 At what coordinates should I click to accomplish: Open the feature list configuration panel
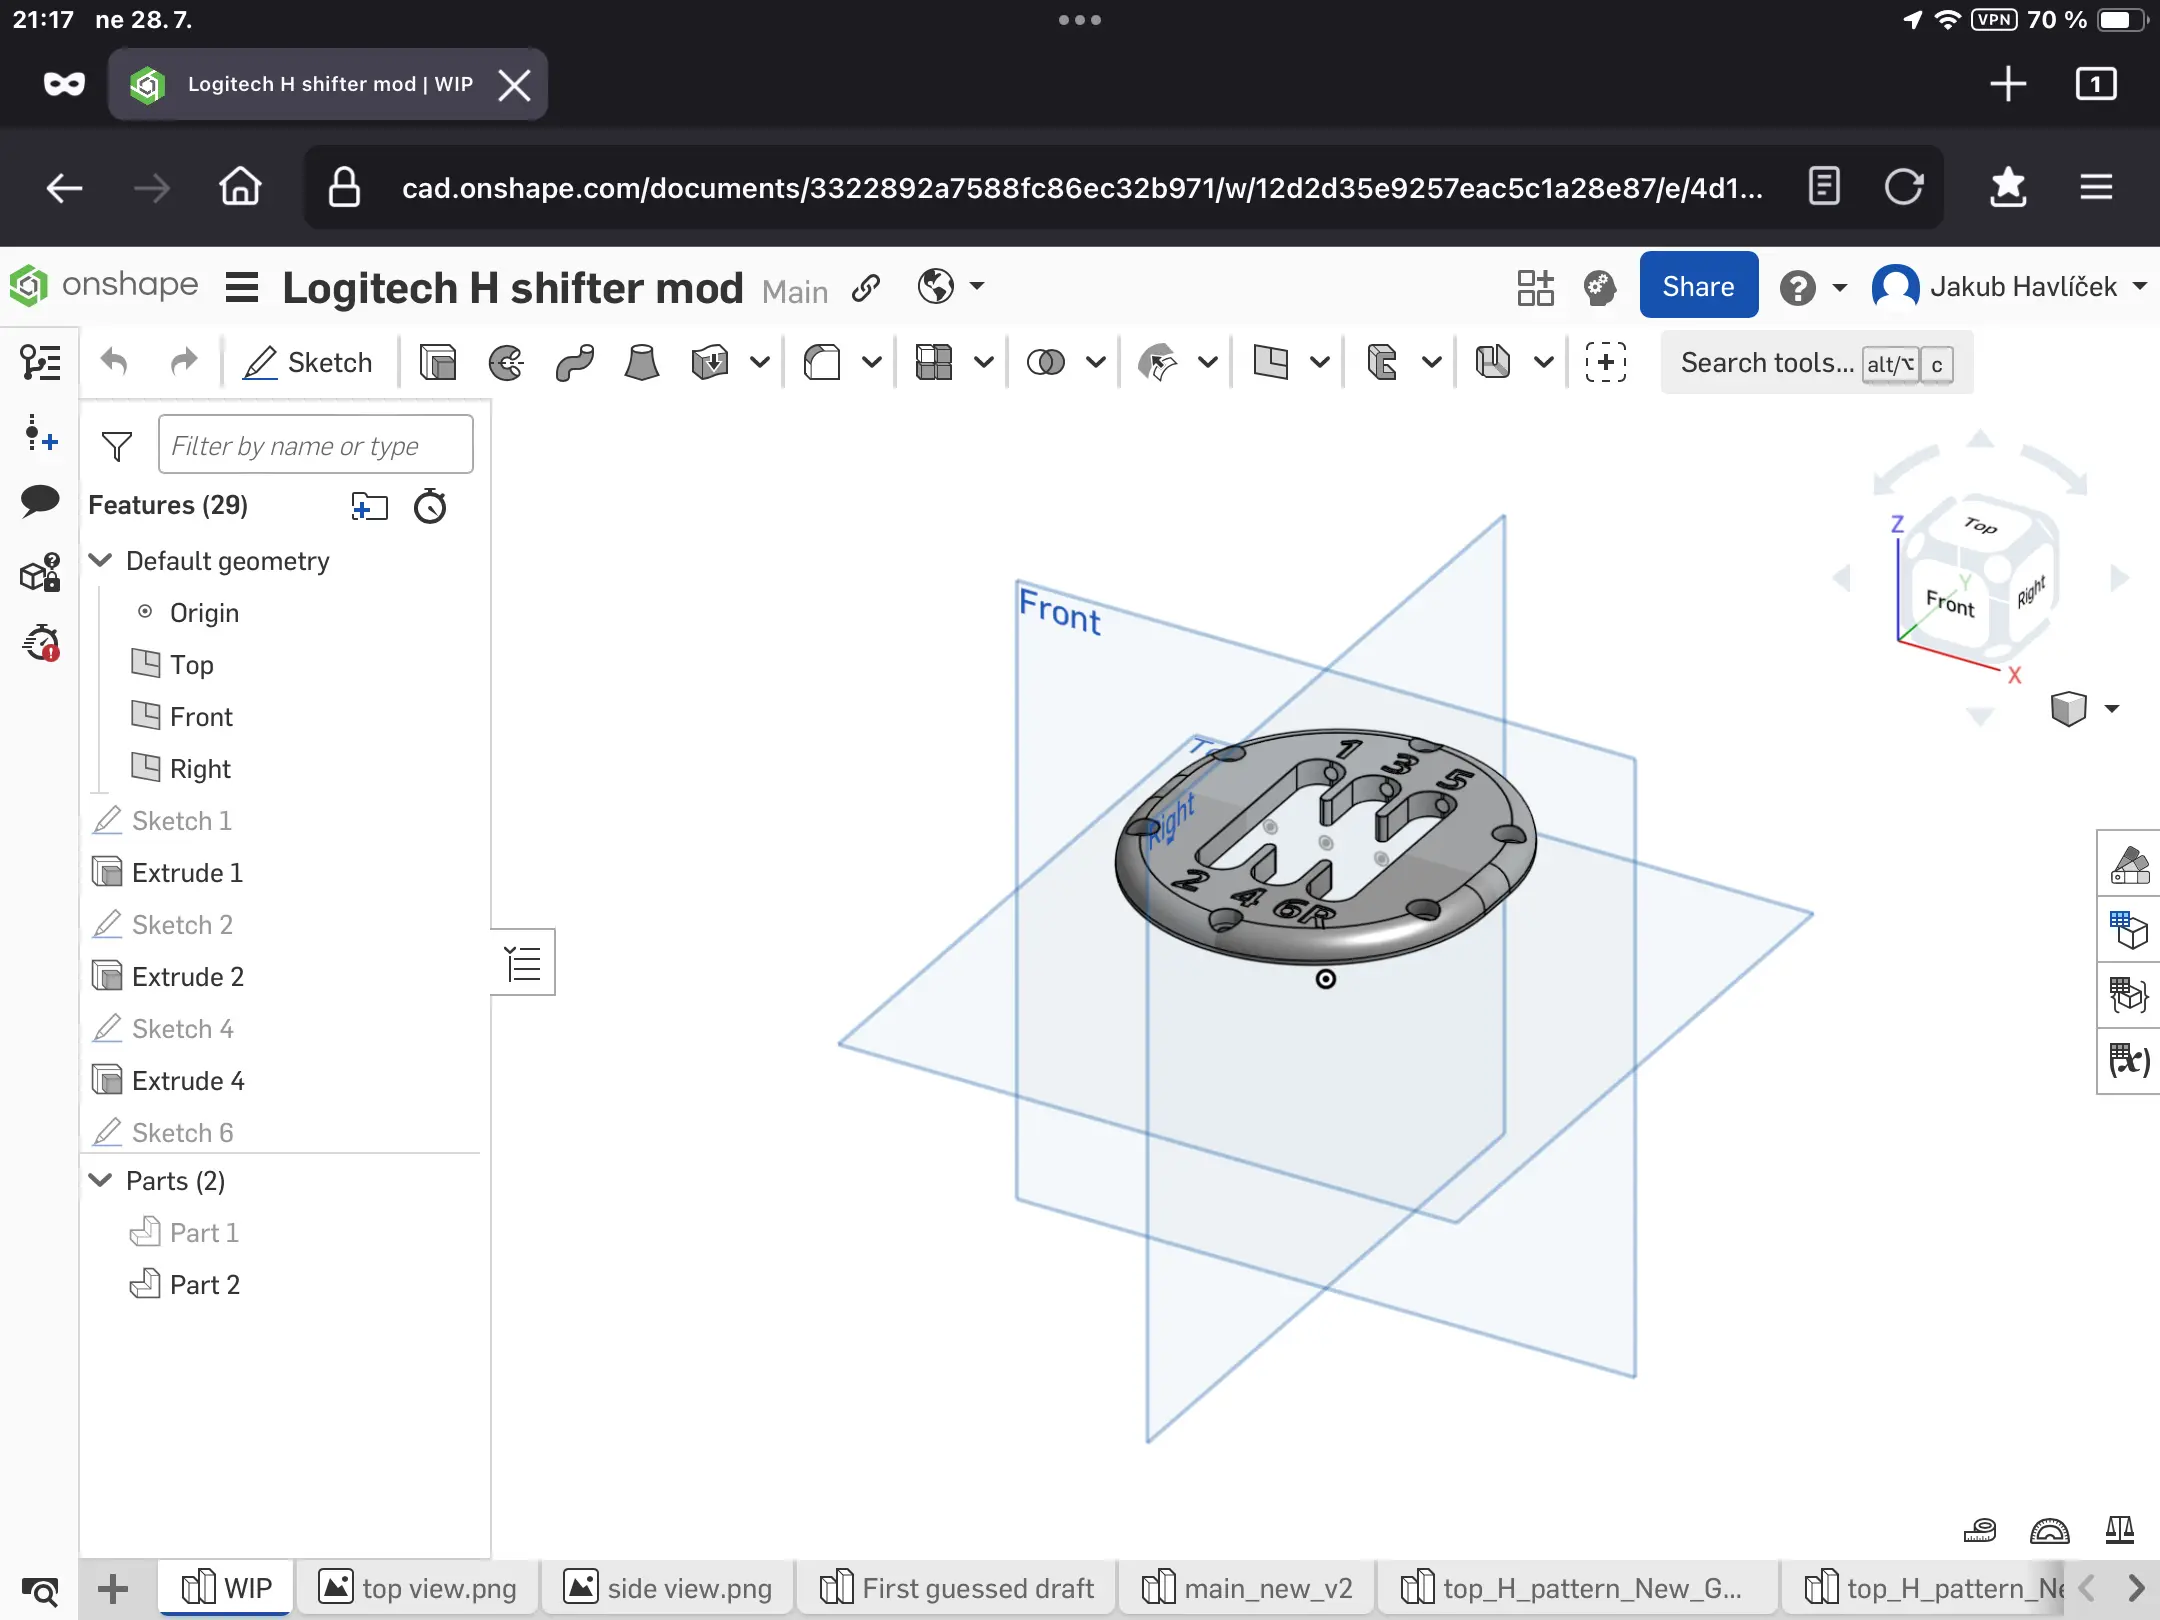tap(40, 362)
